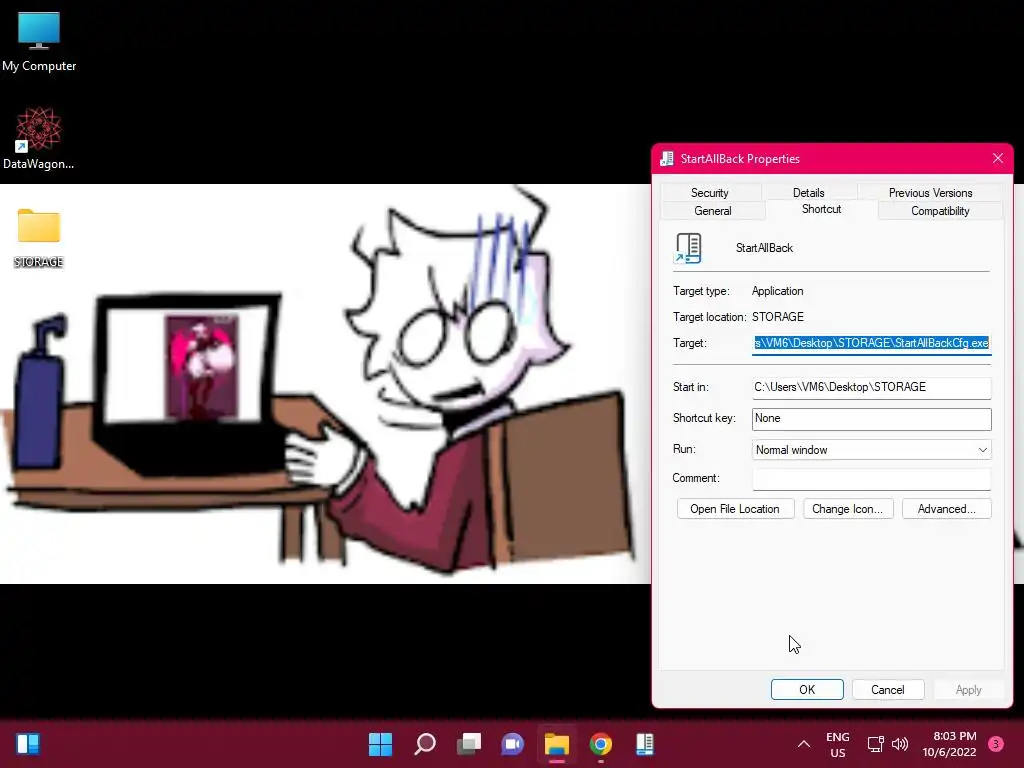
Task: Open notification badge showing 3
Action: tap(996, 743)
